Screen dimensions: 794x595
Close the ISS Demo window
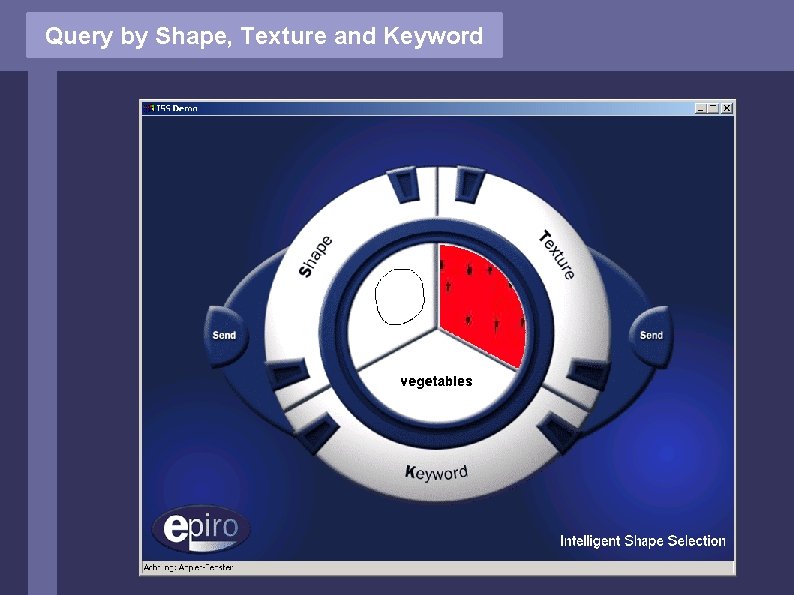(727, 108)
